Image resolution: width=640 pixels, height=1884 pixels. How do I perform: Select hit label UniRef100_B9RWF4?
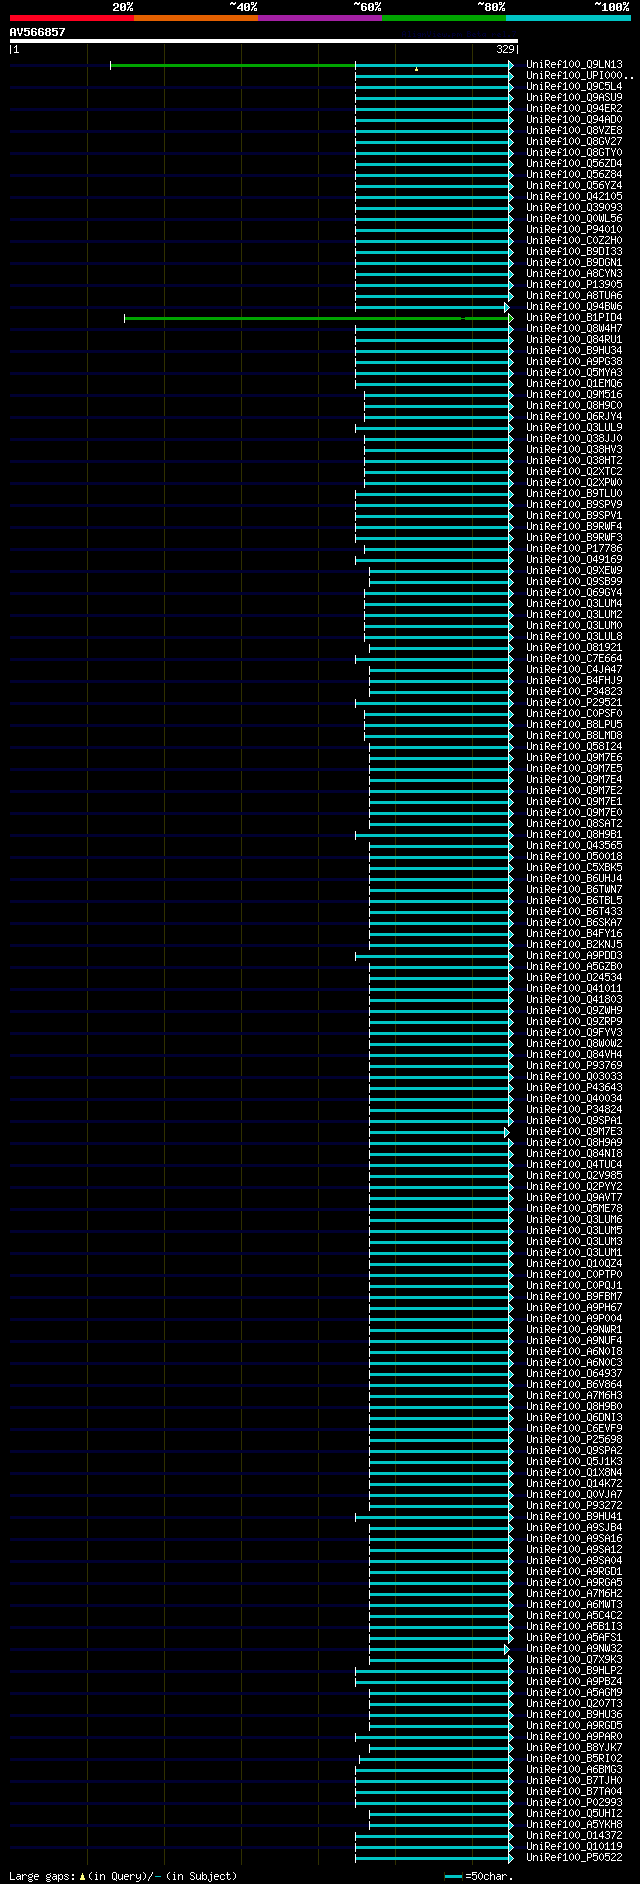[x=574, y=527]
